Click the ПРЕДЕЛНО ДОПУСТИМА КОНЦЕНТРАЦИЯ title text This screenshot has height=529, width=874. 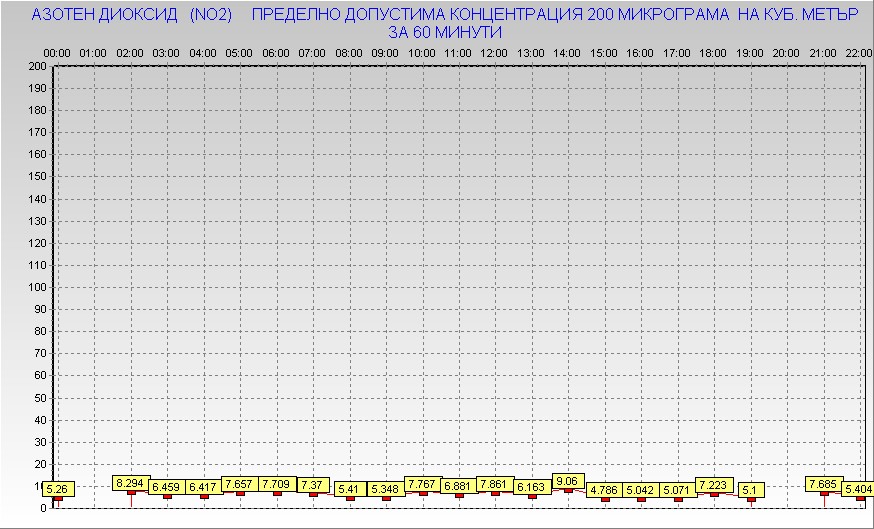(417, 15)
